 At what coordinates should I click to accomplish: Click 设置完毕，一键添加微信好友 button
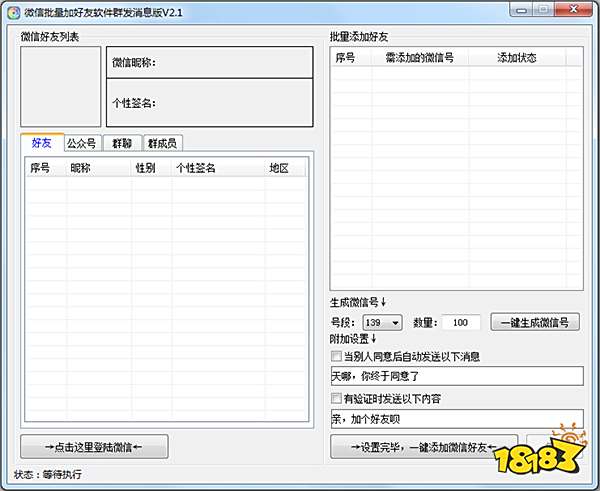point(424,447)
